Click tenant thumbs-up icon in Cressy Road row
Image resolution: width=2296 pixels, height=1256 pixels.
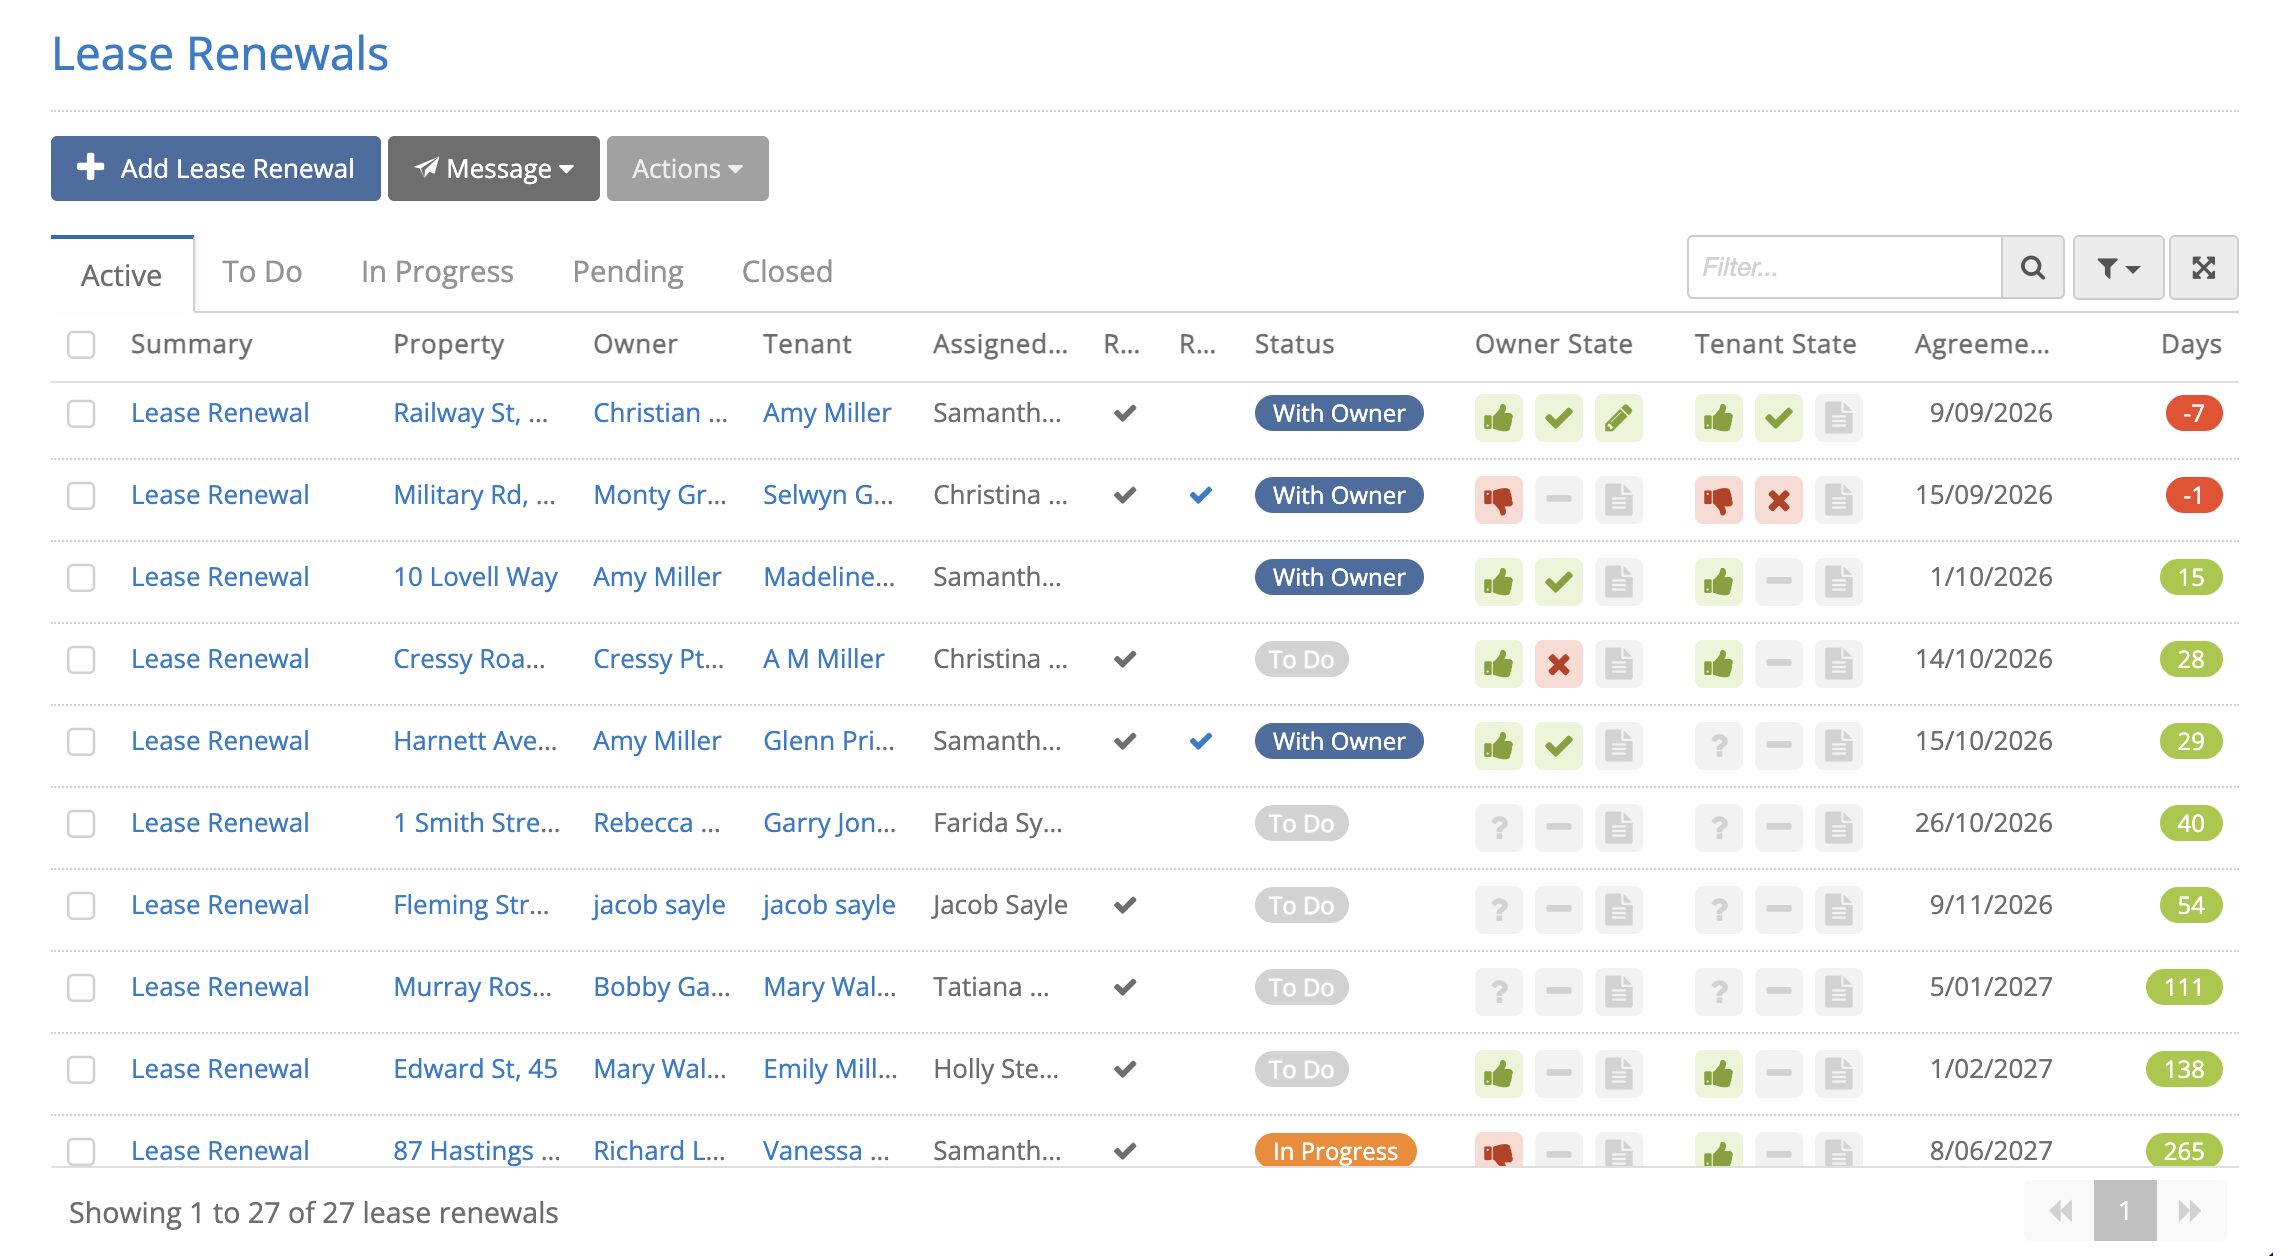[x=1718, y=664]
